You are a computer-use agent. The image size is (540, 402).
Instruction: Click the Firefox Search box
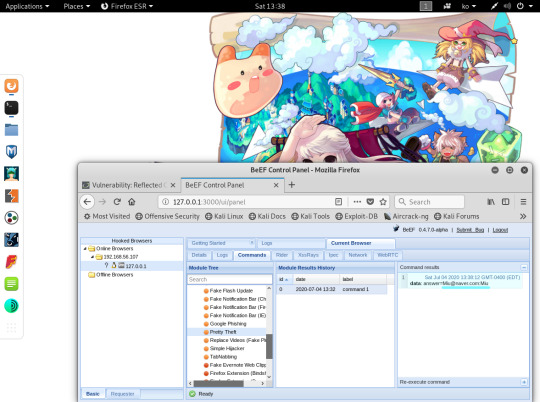pyautogui.click(x=429, y=202)
